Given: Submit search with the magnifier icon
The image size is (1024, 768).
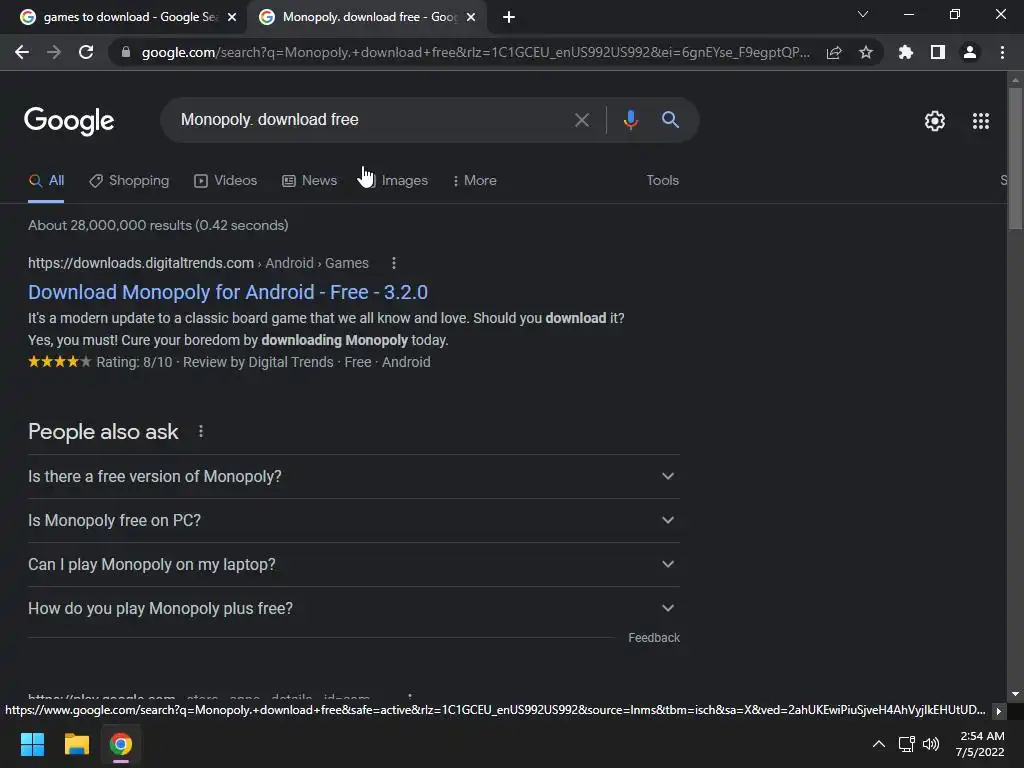Looking at the screenshot, I should tap(670, 120).
